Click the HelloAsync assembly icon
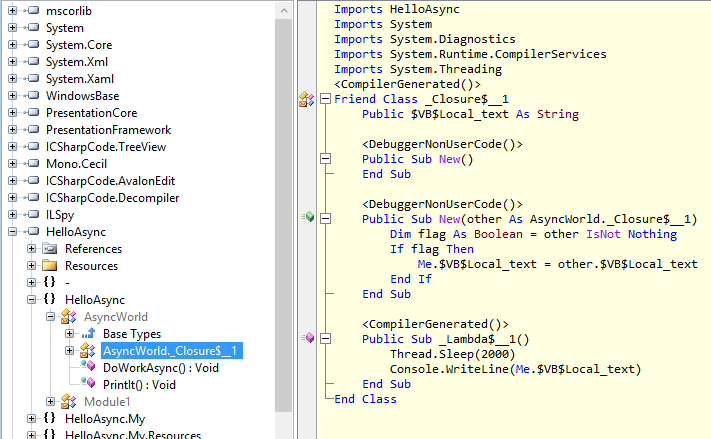711x439 pixels. (33, 231)
